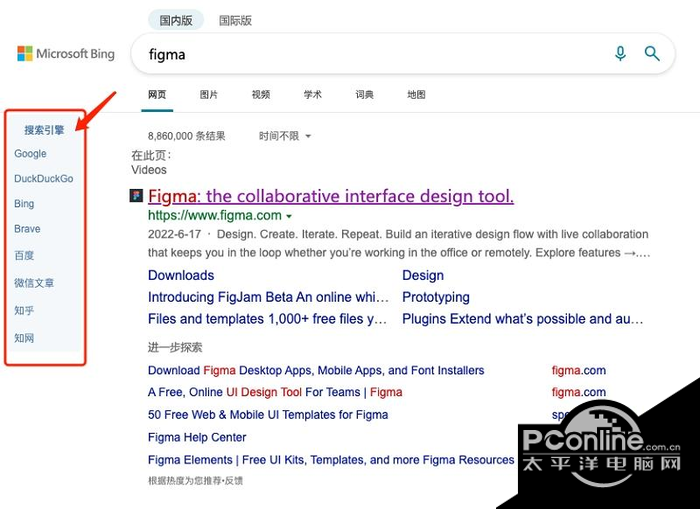This screenshot has height=509, width=700.
Task: Open Figma collaborative interface design tool result
Action: (331, 196)
